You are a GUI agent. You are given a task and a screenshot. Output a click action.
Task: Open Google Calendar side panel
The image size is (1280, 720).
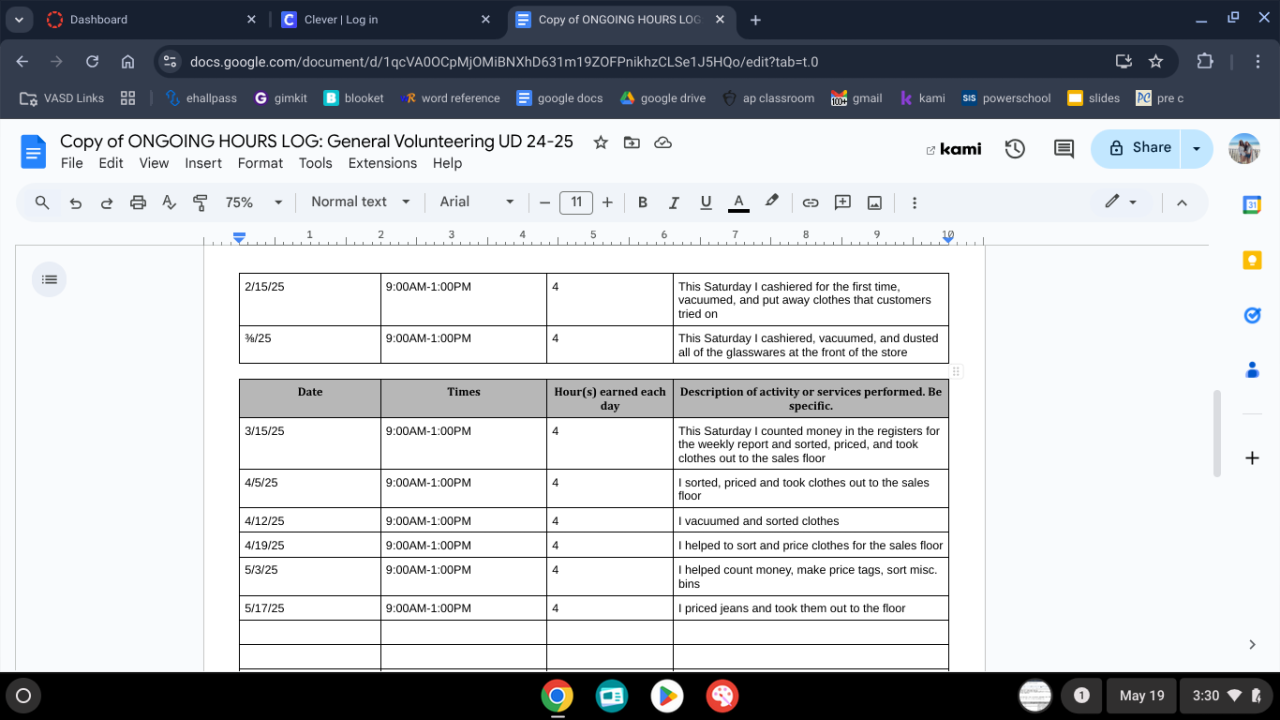pos(1251,204)
